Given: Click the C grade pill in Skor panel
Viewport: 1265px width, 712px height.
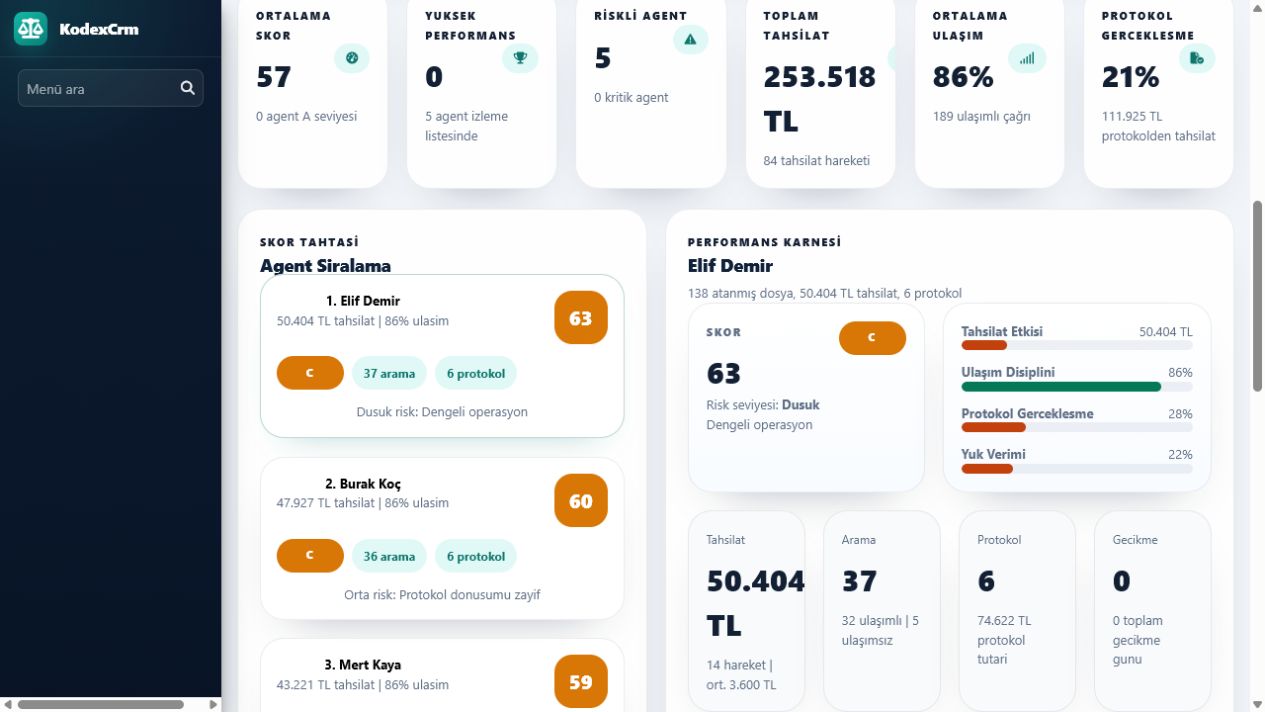Looking at the screenshot, I should [872, 338].
